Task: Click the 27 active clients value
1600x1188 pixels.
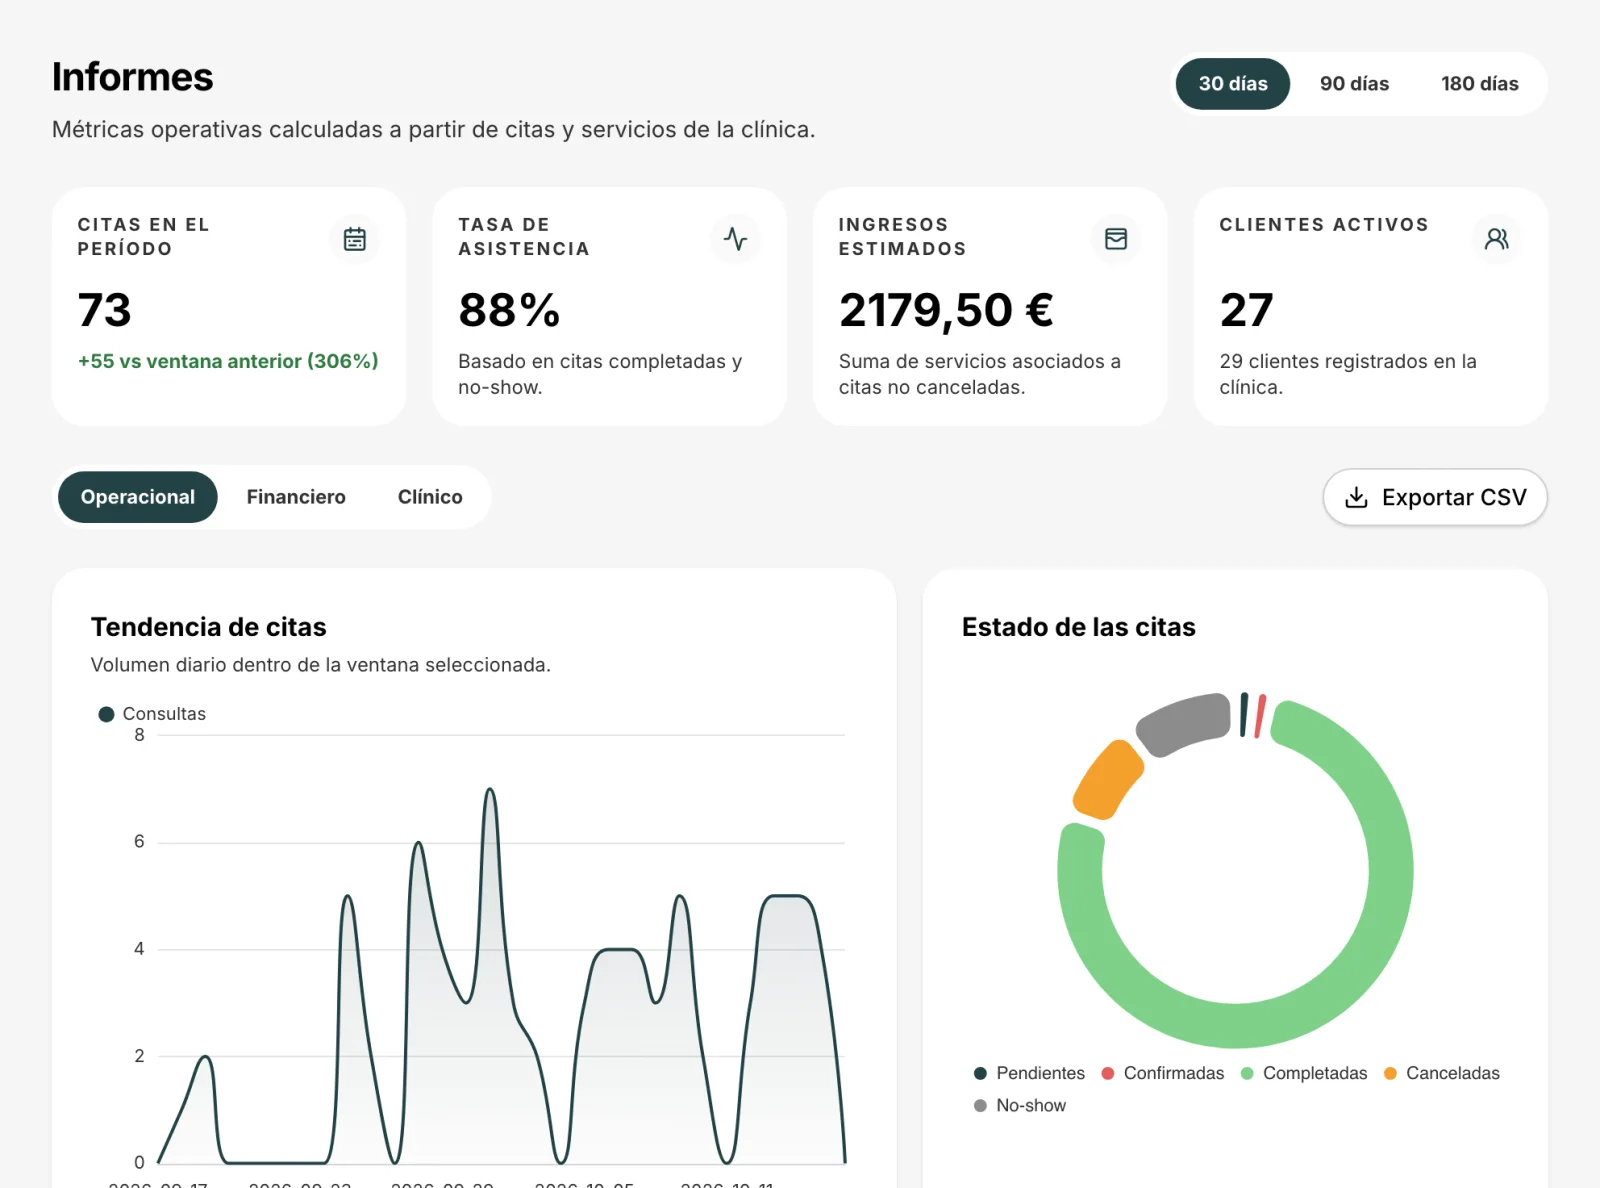Action: [x=1246, y=310]
